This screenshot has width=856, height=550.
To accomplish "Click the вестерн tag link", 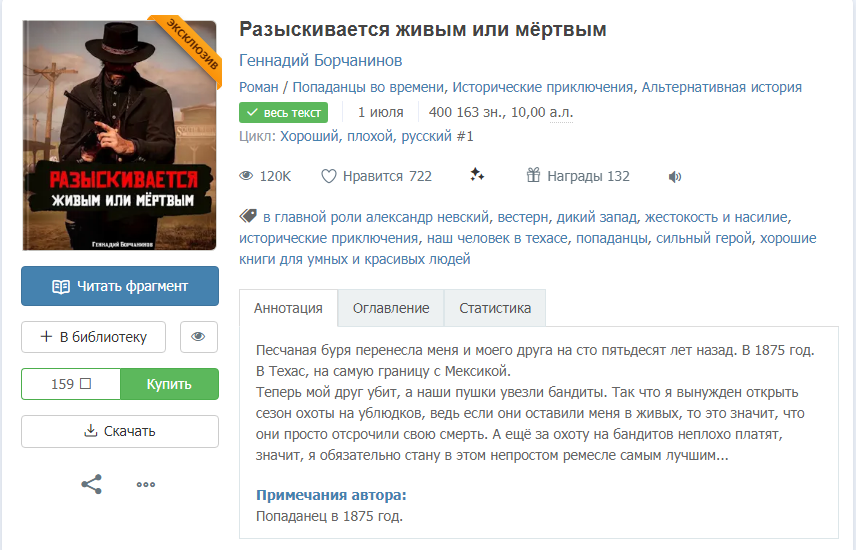I will 522,217.
